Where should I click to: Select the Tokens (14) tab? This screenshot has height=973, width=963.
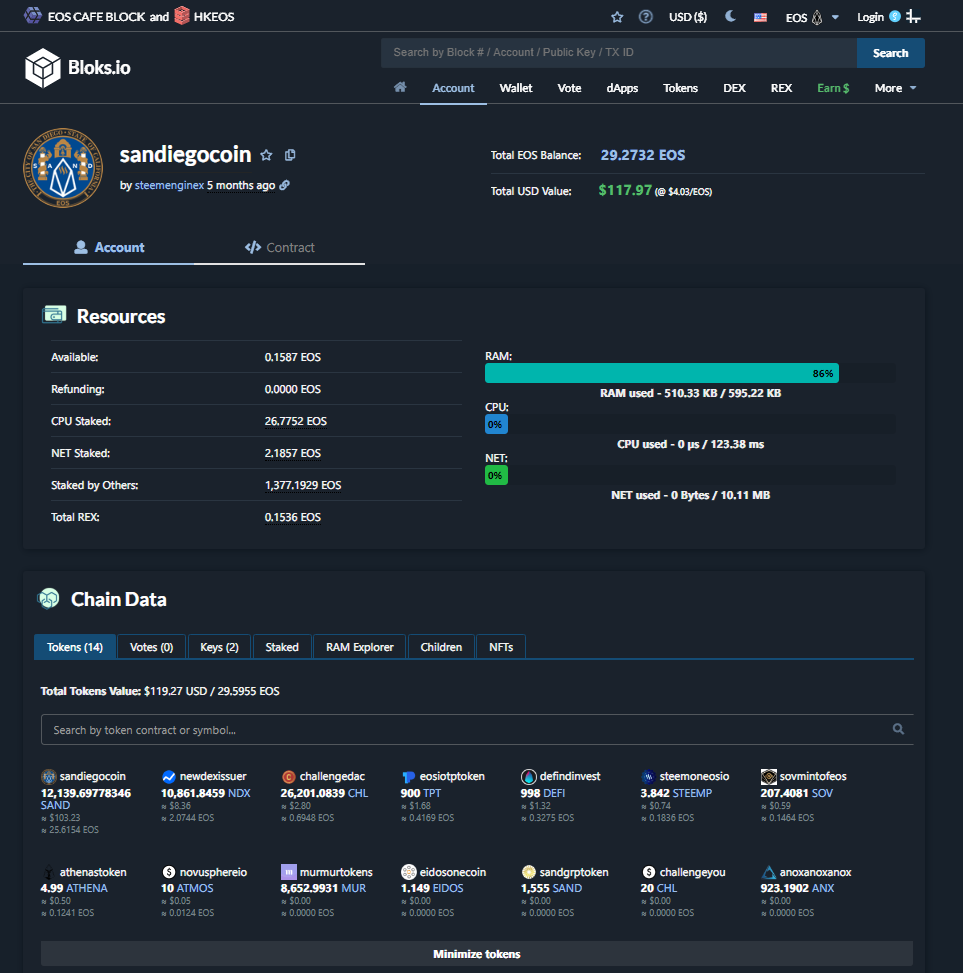point(74,647)
